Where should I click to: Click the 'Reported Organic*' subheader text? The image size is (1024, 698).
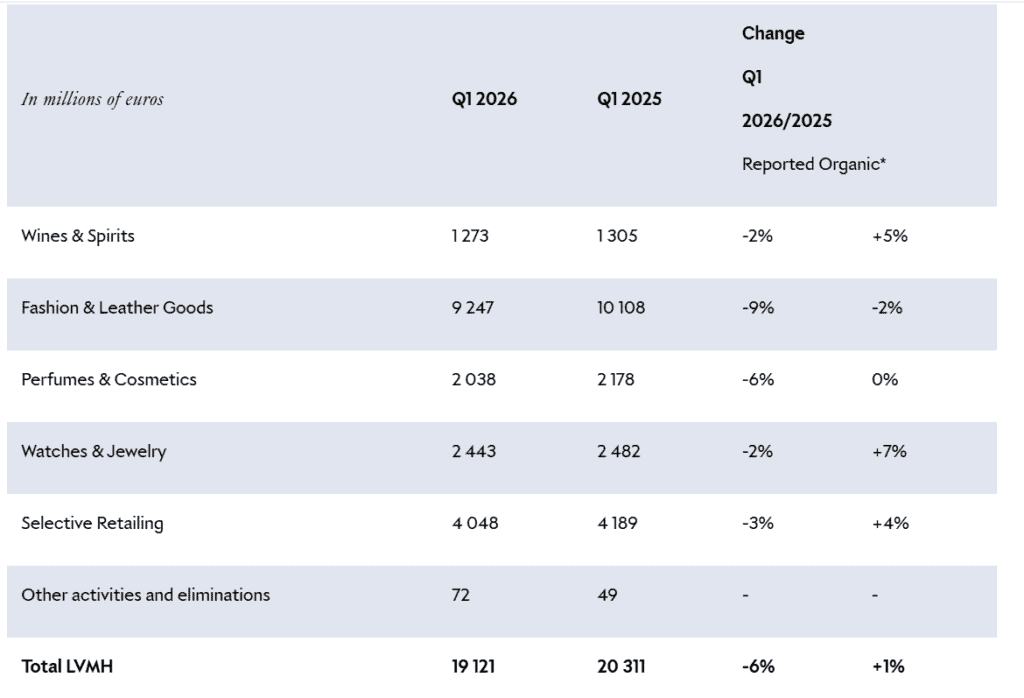coord(813,164)
